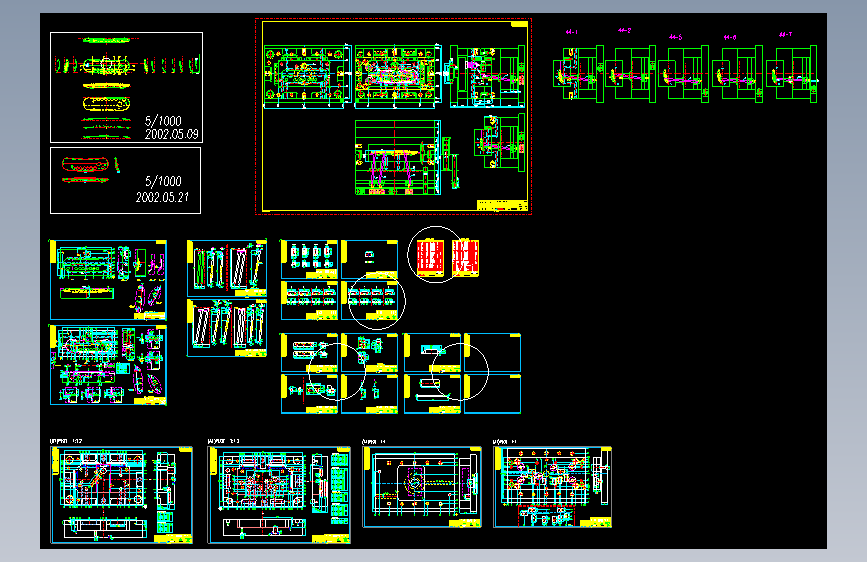Select the left plan view in the main assembly sheet
867x562 pixels.
tap(307, 76)
